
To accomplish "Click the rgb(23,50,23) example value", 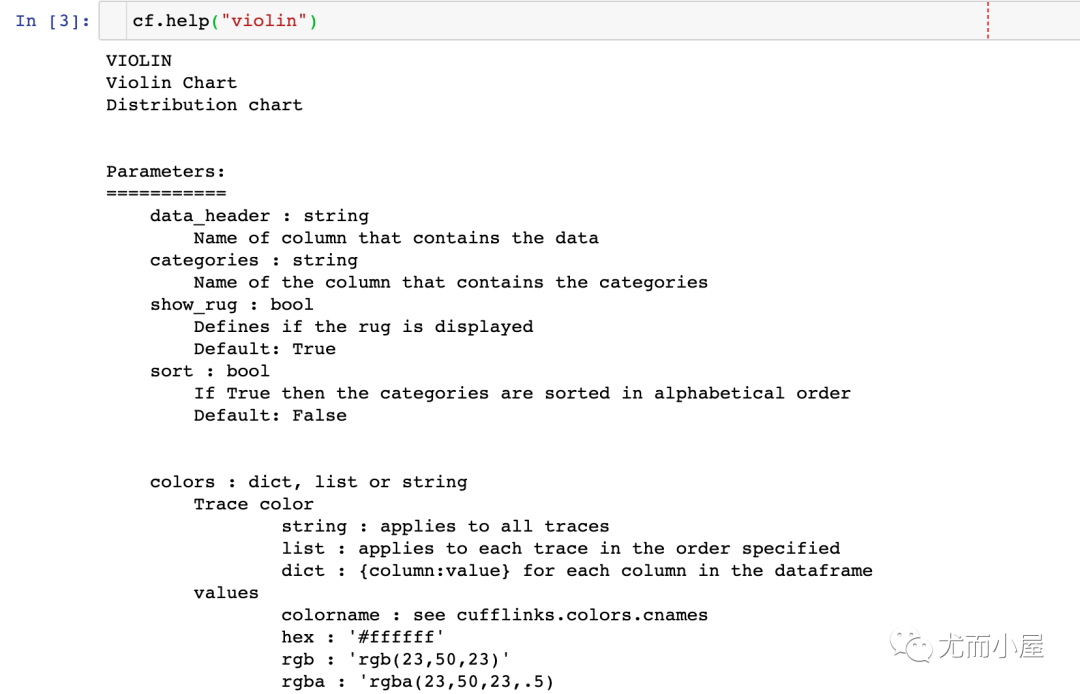I will coord(429,660).
